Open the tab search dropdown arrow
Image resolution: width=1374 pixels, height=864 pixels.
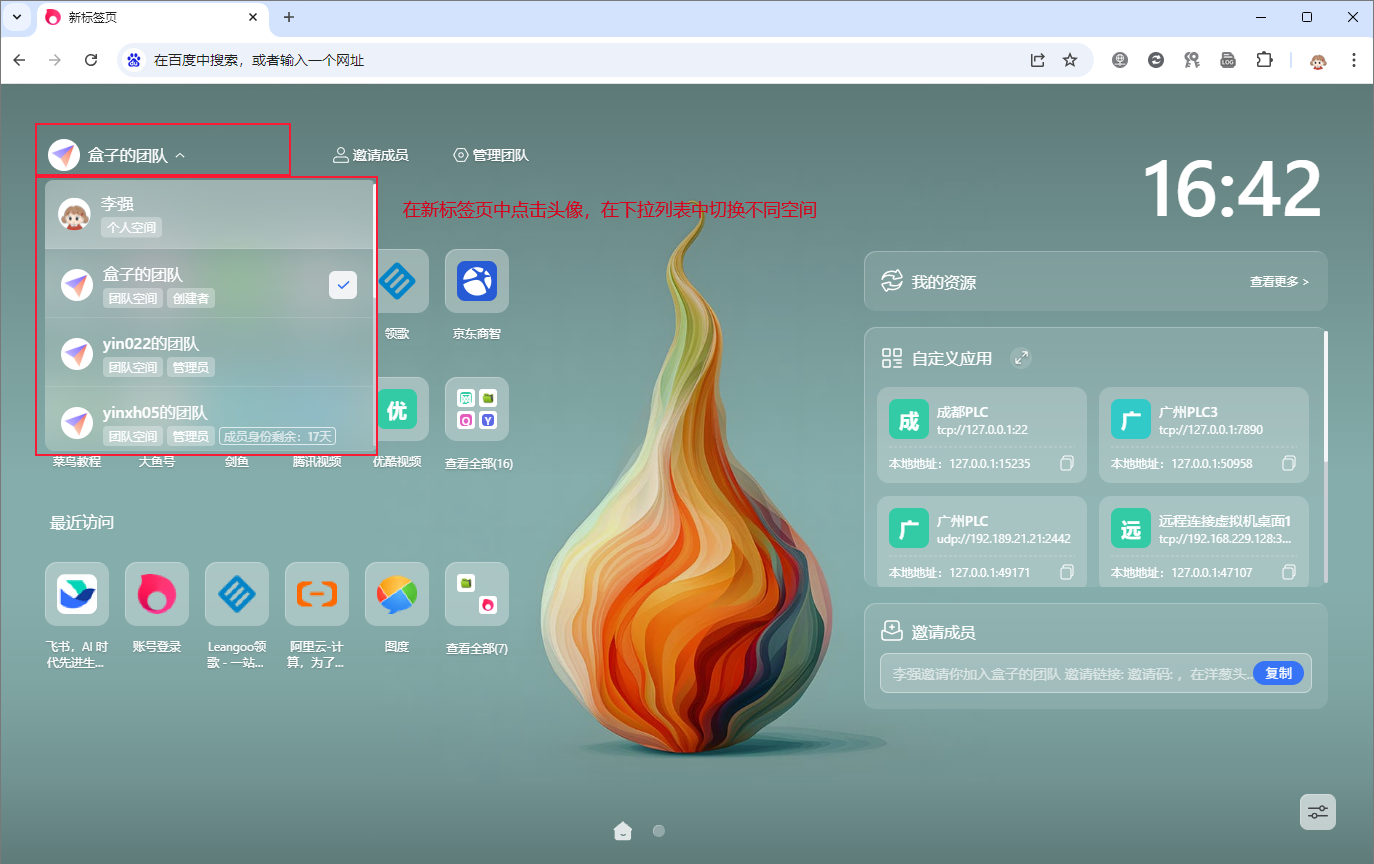pyautogui.click(x=16, y=17)
